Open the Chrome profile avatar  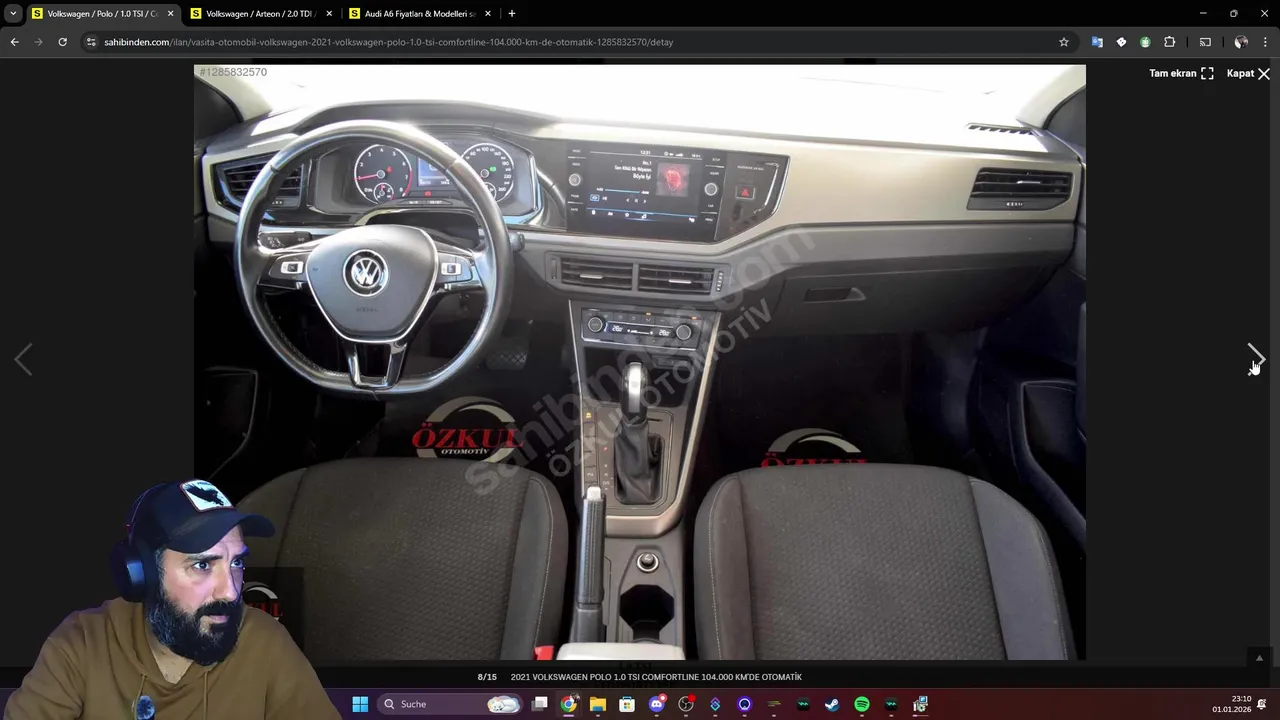click(x=1241, y=42)
